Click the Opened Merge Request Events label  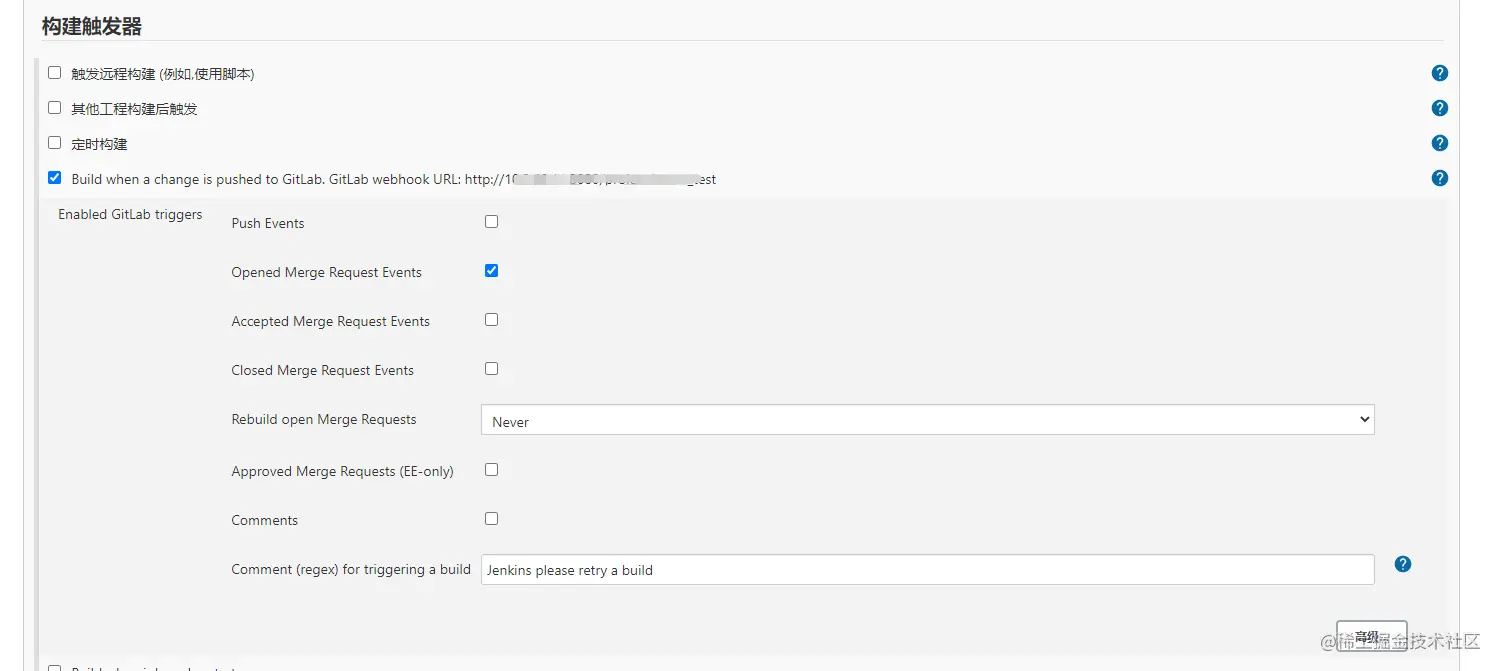click(x=327, y=272)
